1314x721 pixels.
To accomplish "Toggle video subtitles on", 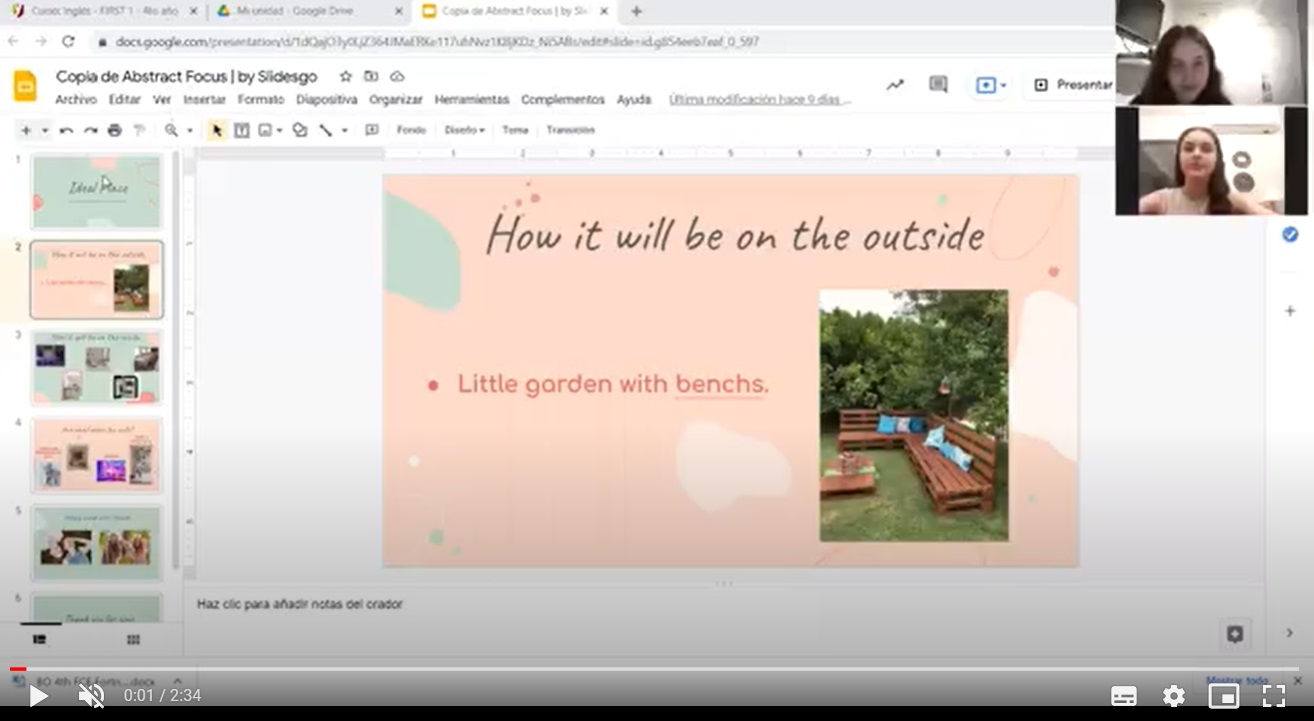I will (1124, 696).
